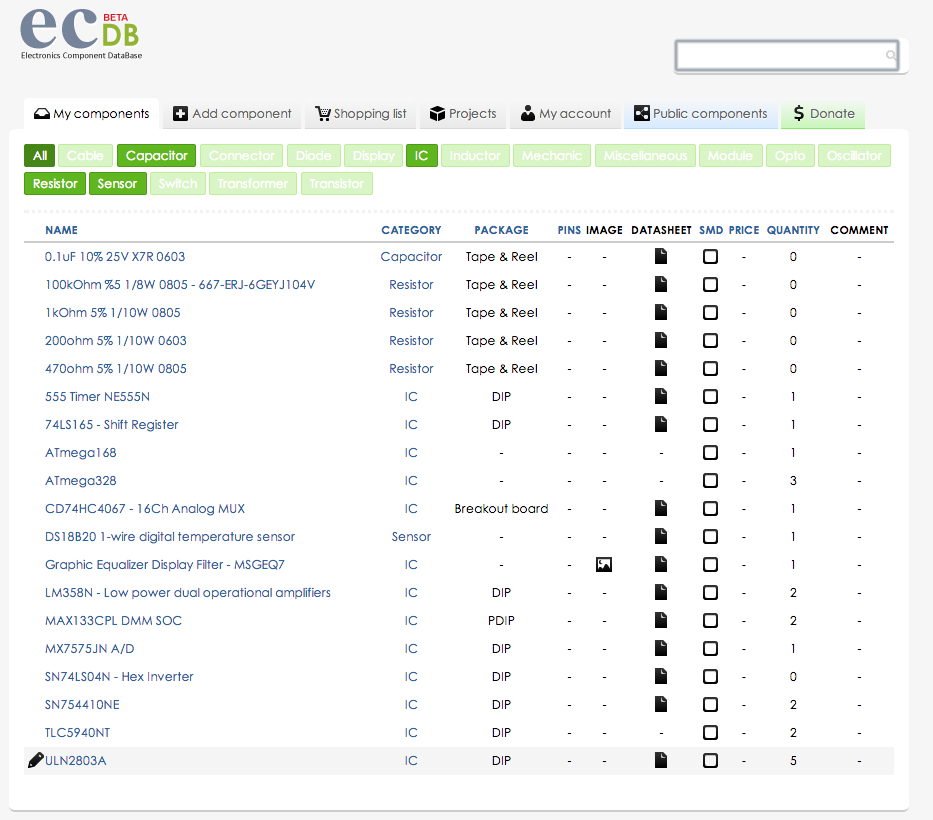933x820 pixels.
Task: Toggle SMD checkbox for ATmega328
Action: [x=710, y=480]
